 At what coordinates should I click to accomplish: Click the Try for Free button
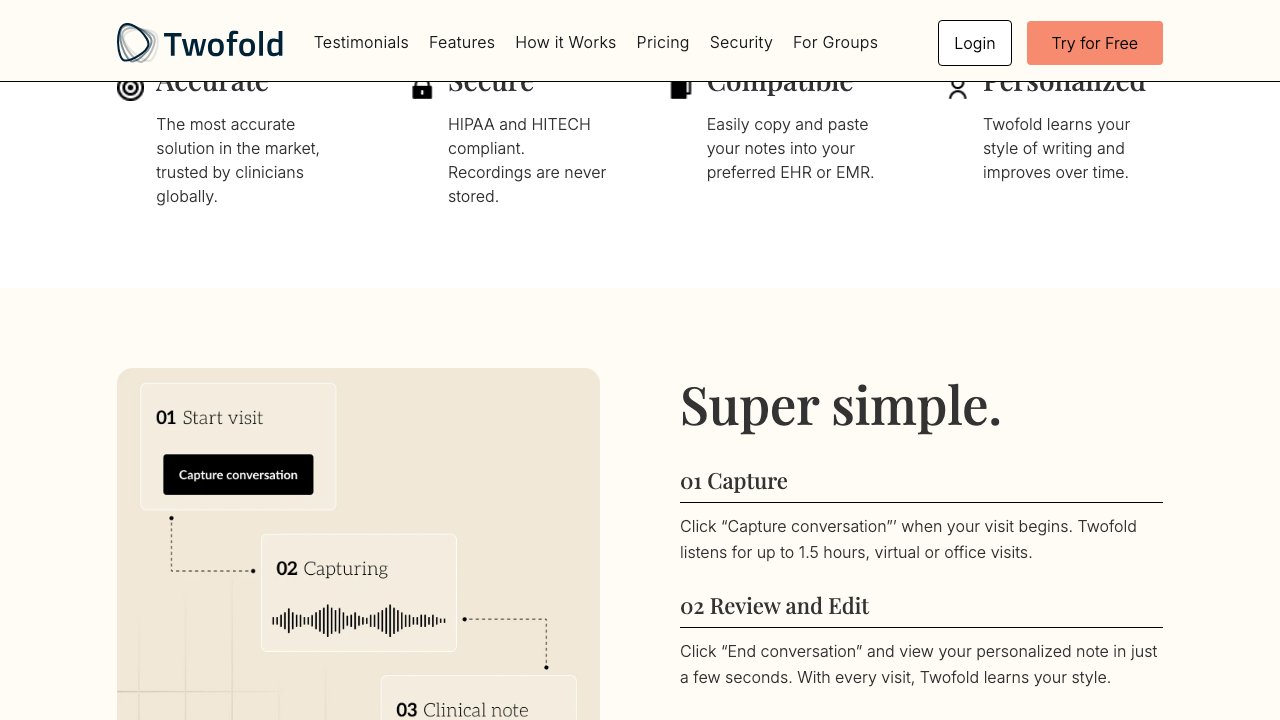(x=1094, y=42)
